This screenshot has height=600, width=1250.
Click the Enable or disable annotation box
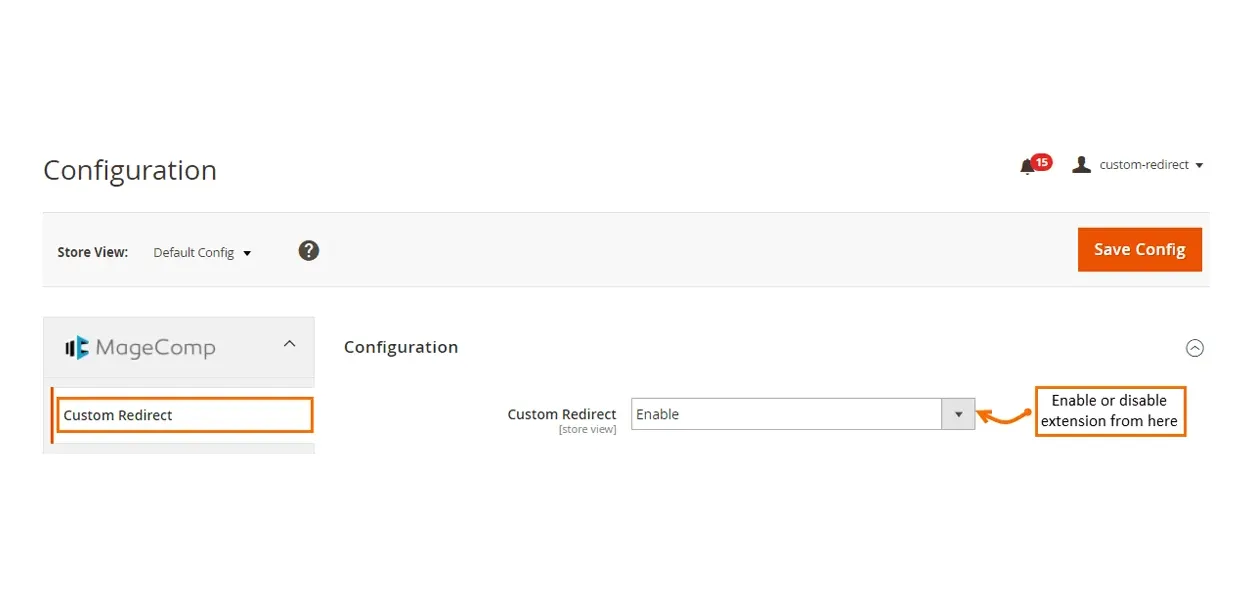pyautogui.click(x=1109, y=411)
